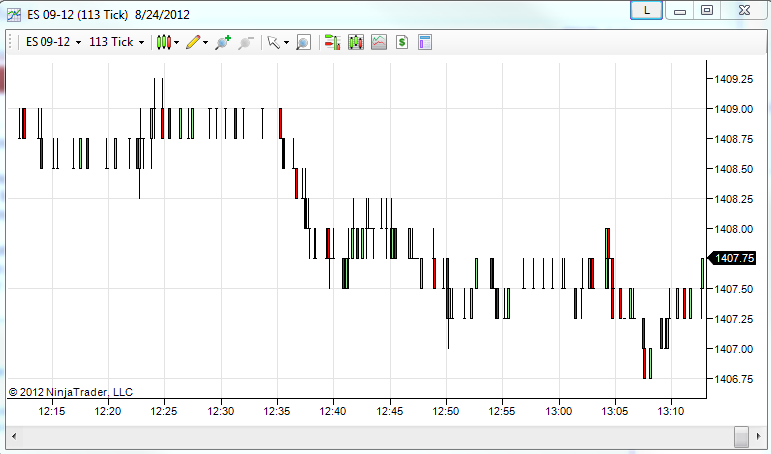
Task: Expand the chart style dropdown arrow
Action: pos(177,43)
